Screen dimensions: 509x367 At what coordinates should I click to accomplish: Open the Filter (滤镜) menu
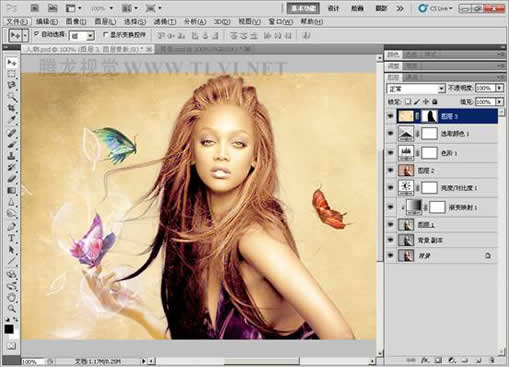click(165, 22)
